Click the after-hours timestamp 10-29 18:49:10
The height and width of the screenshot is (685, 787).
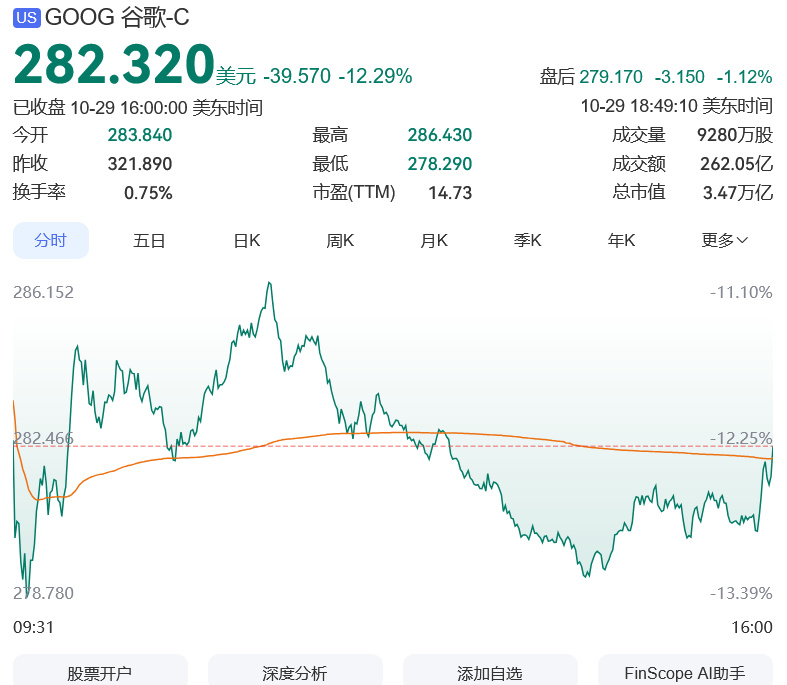click(639, 106)
